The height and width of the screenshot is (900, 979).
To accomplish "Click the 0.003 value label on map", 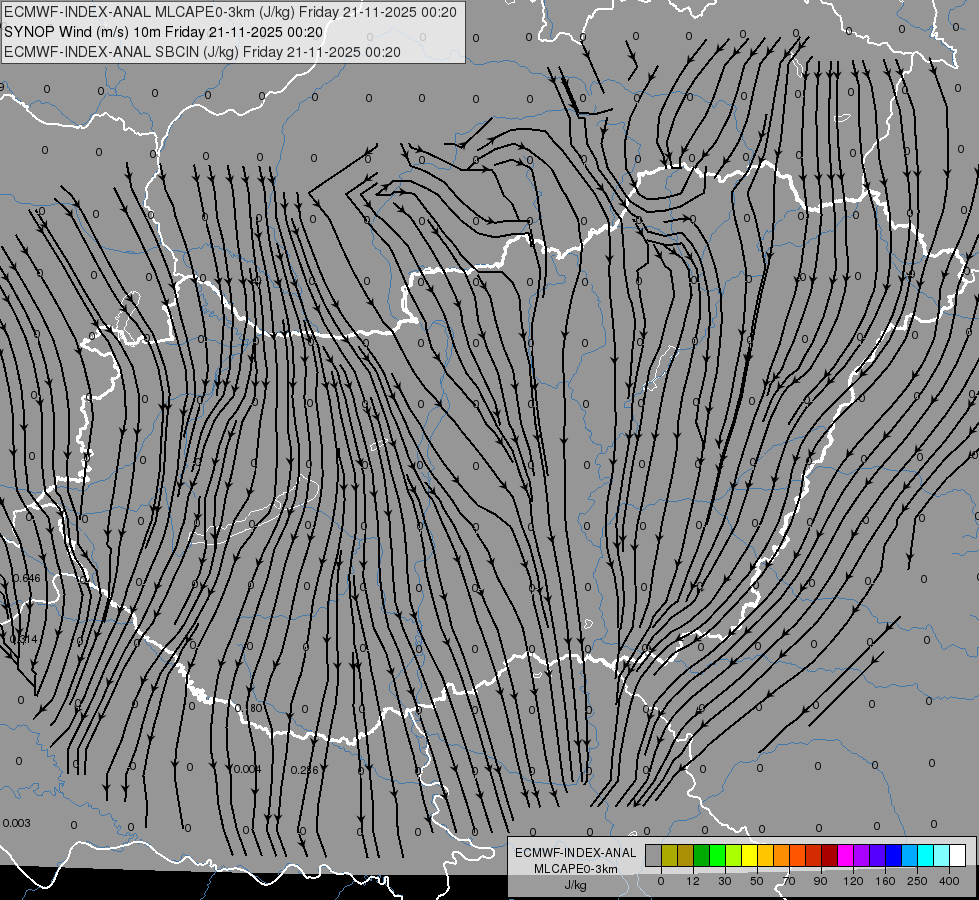I will (x=16, y=823).
